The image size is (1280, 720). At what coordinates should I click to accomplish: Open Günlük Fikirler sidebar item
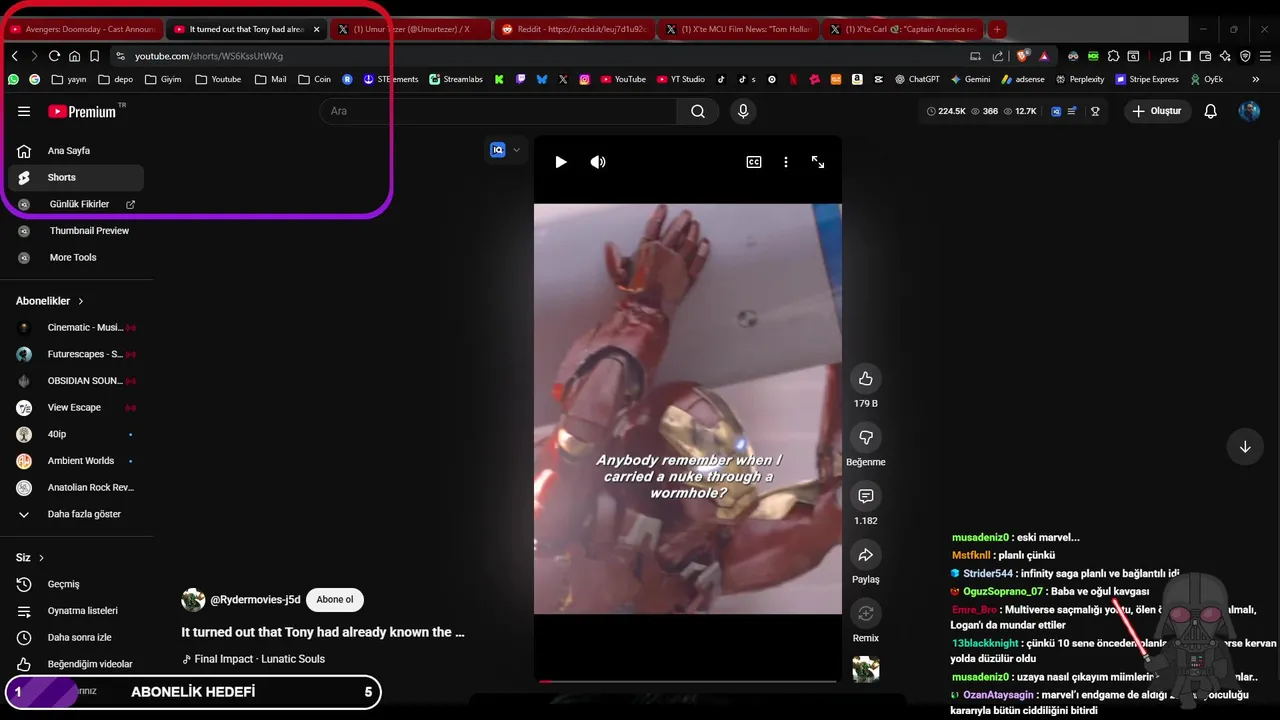76,204
